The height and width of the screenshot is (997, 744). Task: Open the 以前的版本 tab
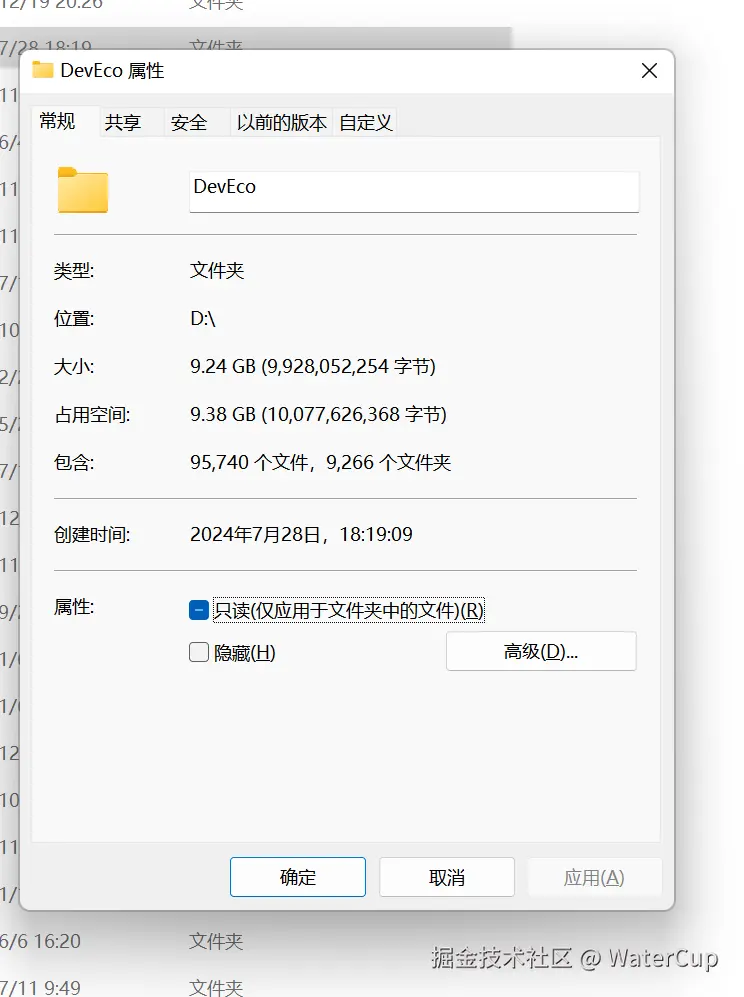click(x=281, y=122)
